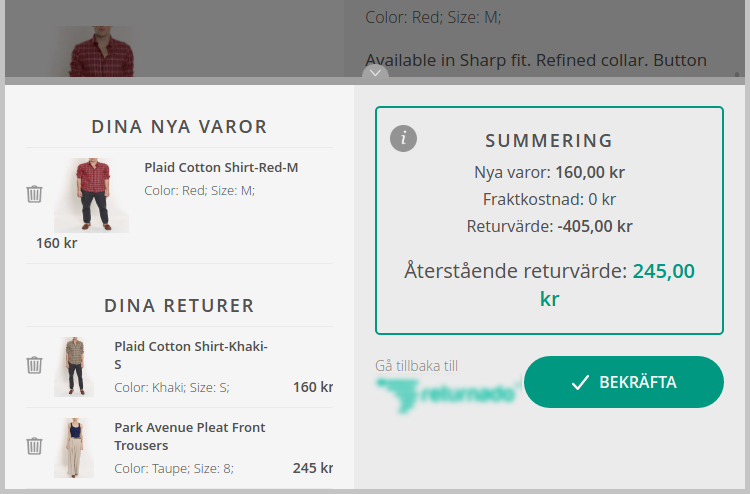The height and width of the screenshot is (494, 750).
Task: Click the Gå tillbaka till link text
Action: (x=416, y=366)
